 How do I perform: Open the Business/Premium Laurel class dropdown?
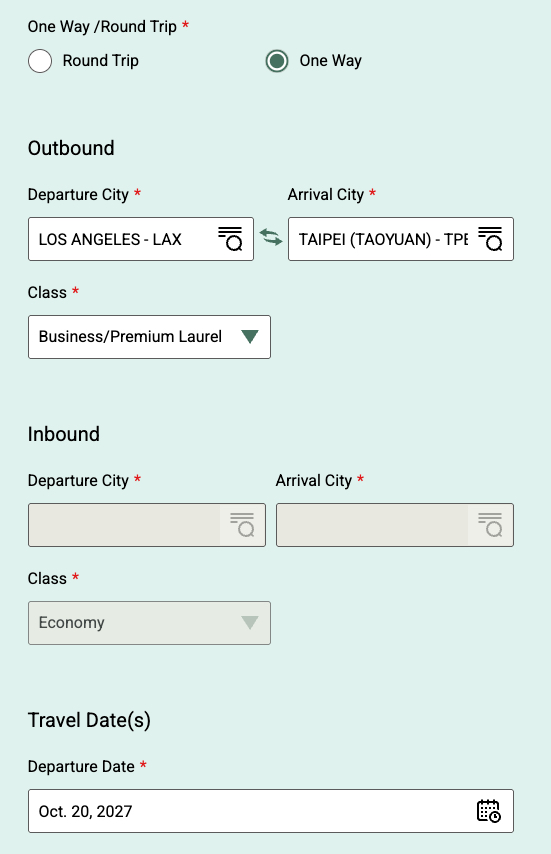tap(149, 337)
